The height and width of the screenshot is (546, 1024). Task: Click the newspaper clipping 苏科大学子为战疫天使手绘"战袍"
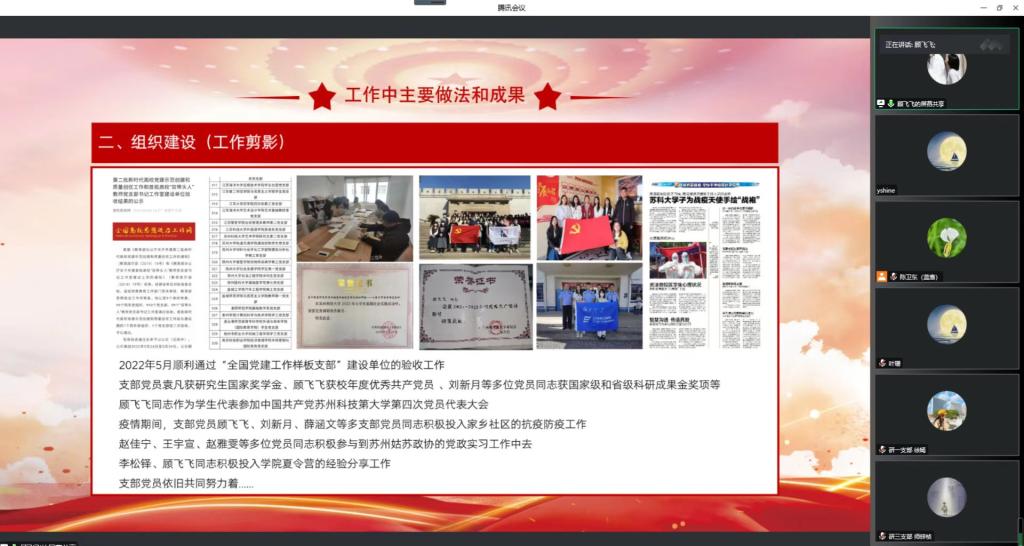click(707, 263)
